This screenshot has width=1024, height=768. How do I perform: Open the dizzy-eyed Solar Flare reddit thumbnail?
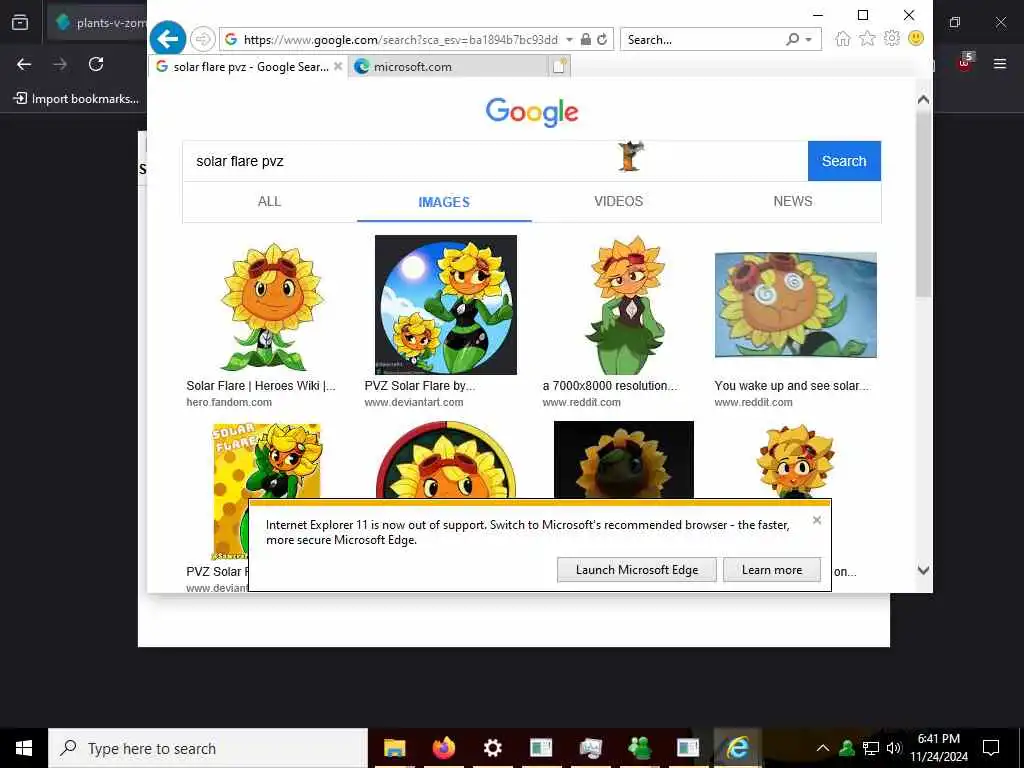point(795,305)
